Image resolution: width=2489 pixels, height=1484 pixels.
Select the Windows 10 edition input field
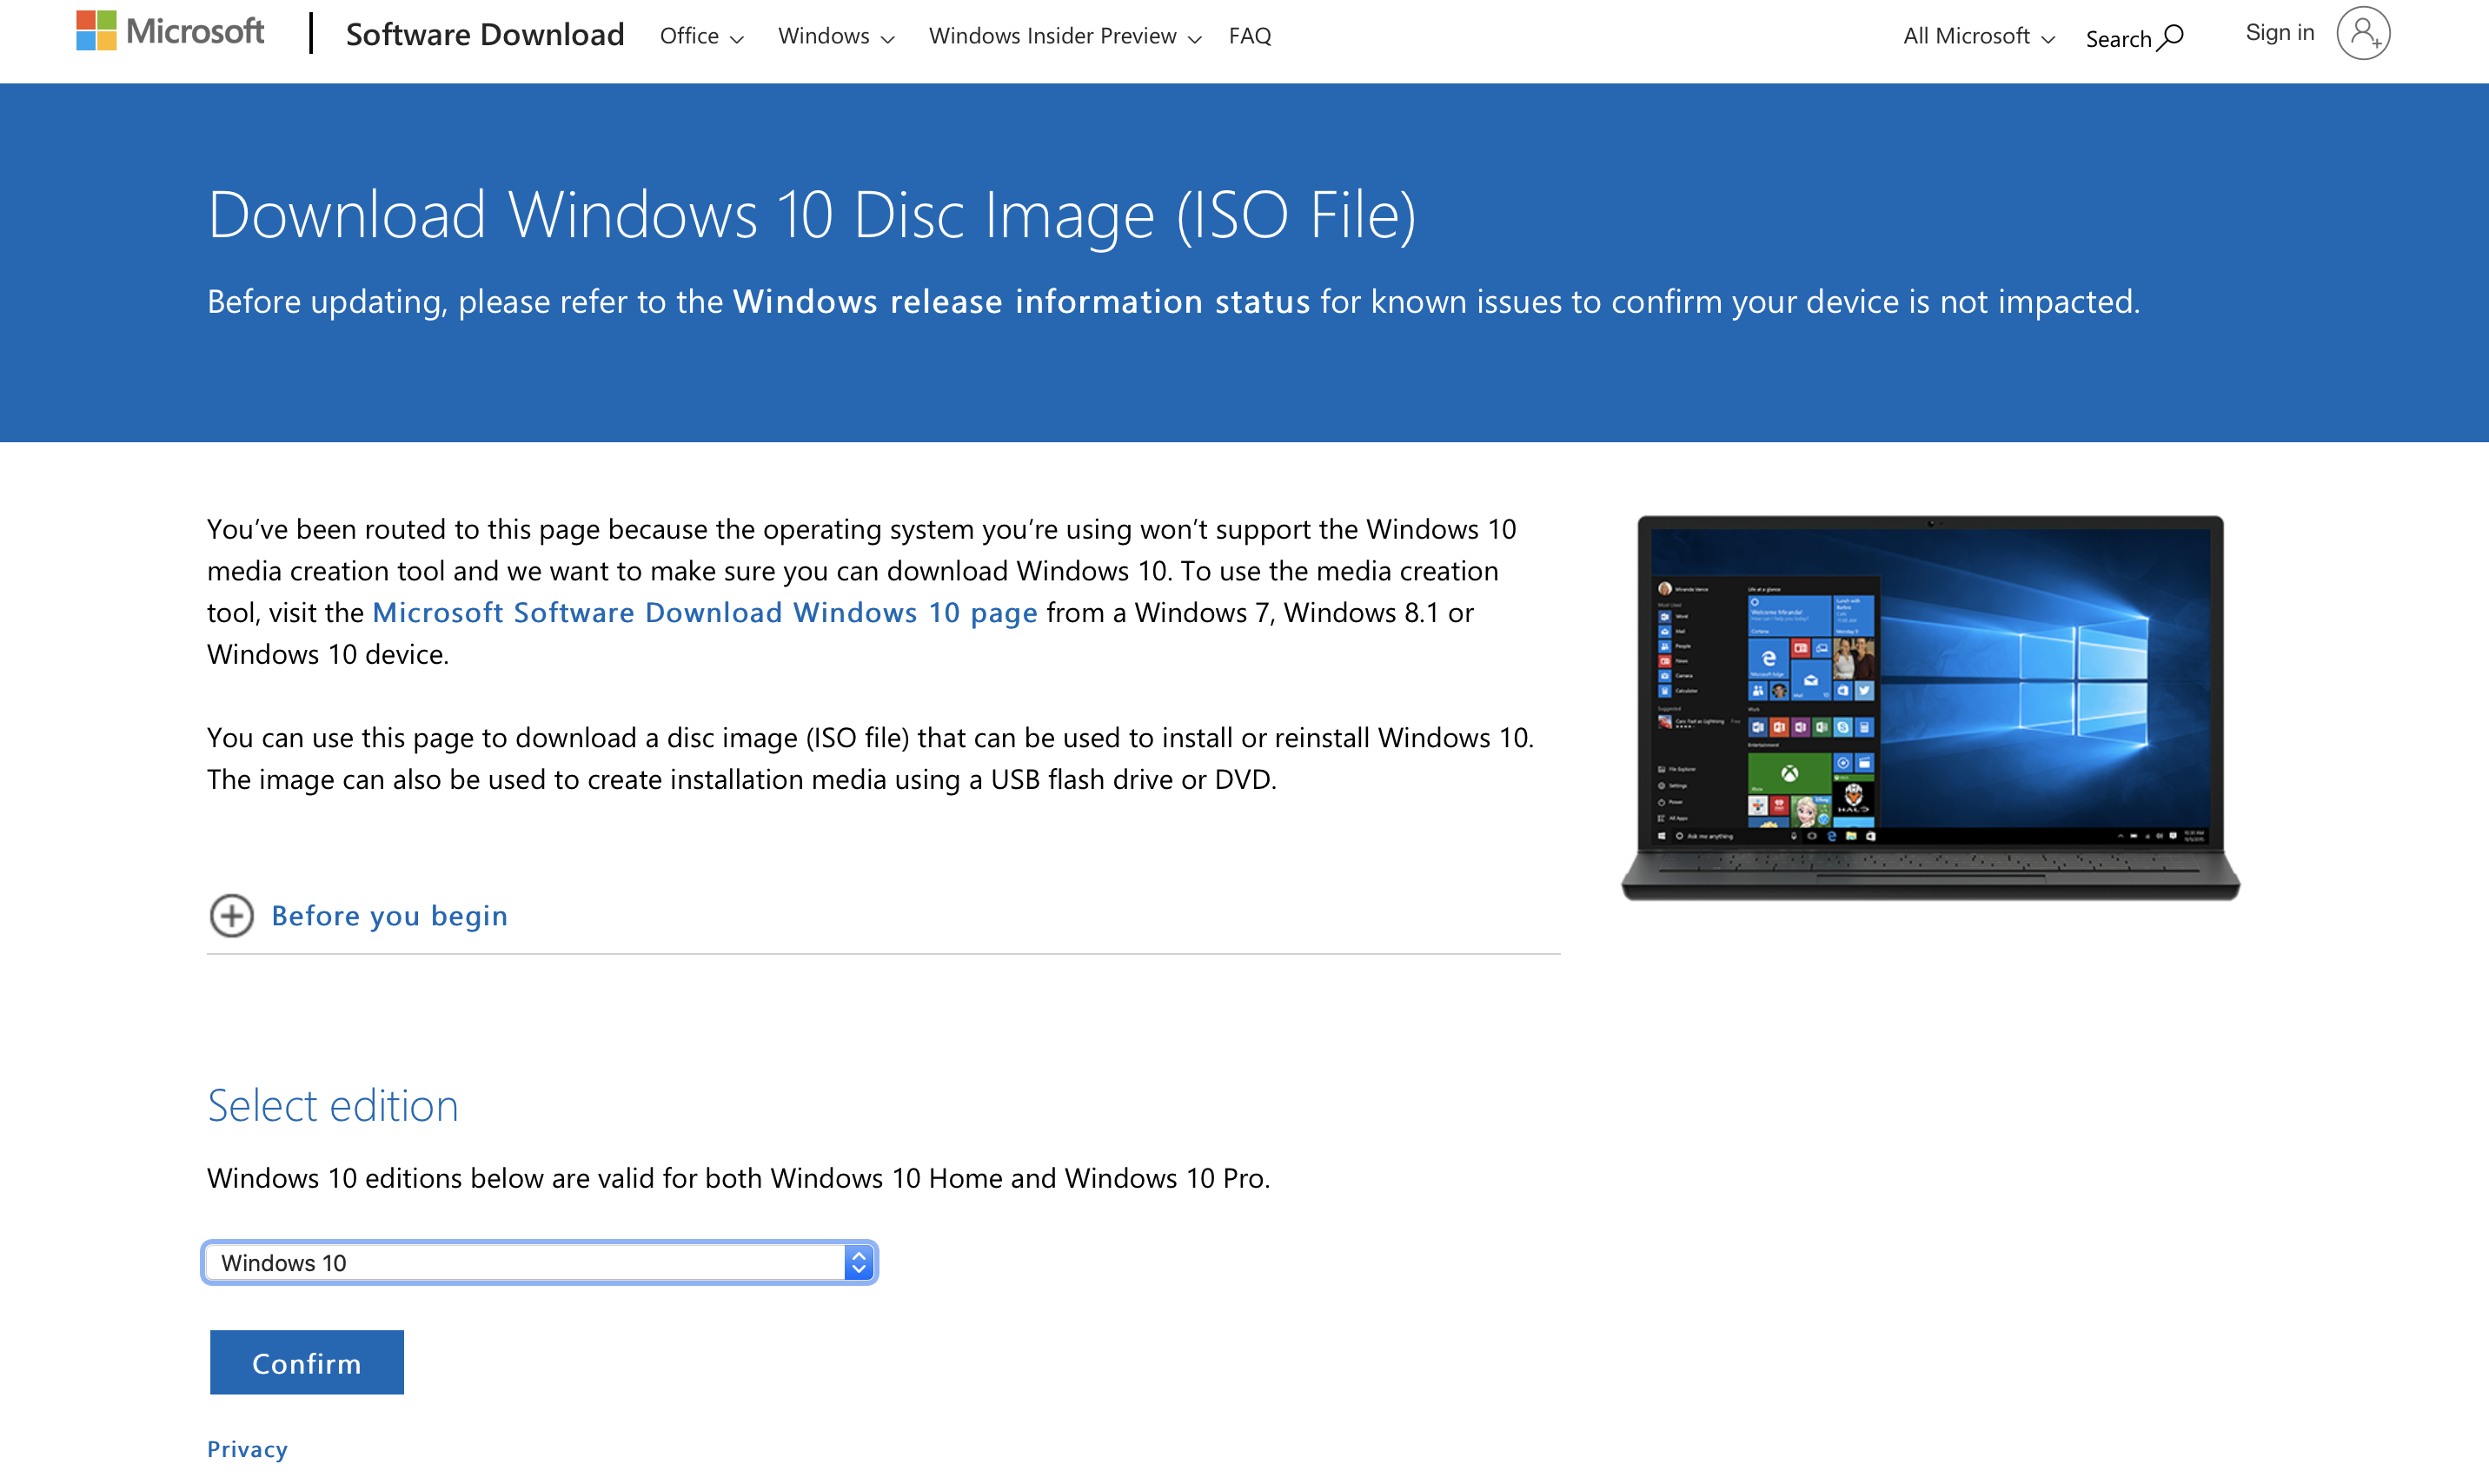[x=539, y=1262]
